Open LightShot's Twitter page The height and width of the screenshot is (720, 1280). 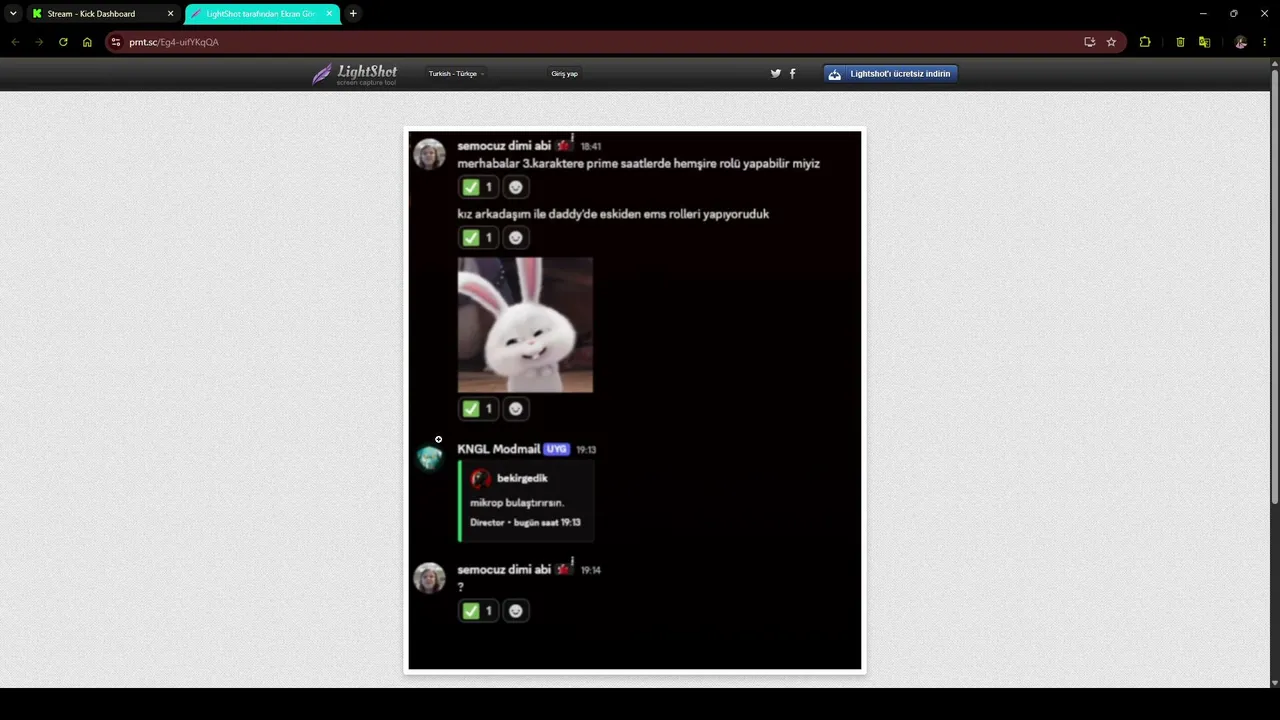pyautogui.click(x=775, y=74)
